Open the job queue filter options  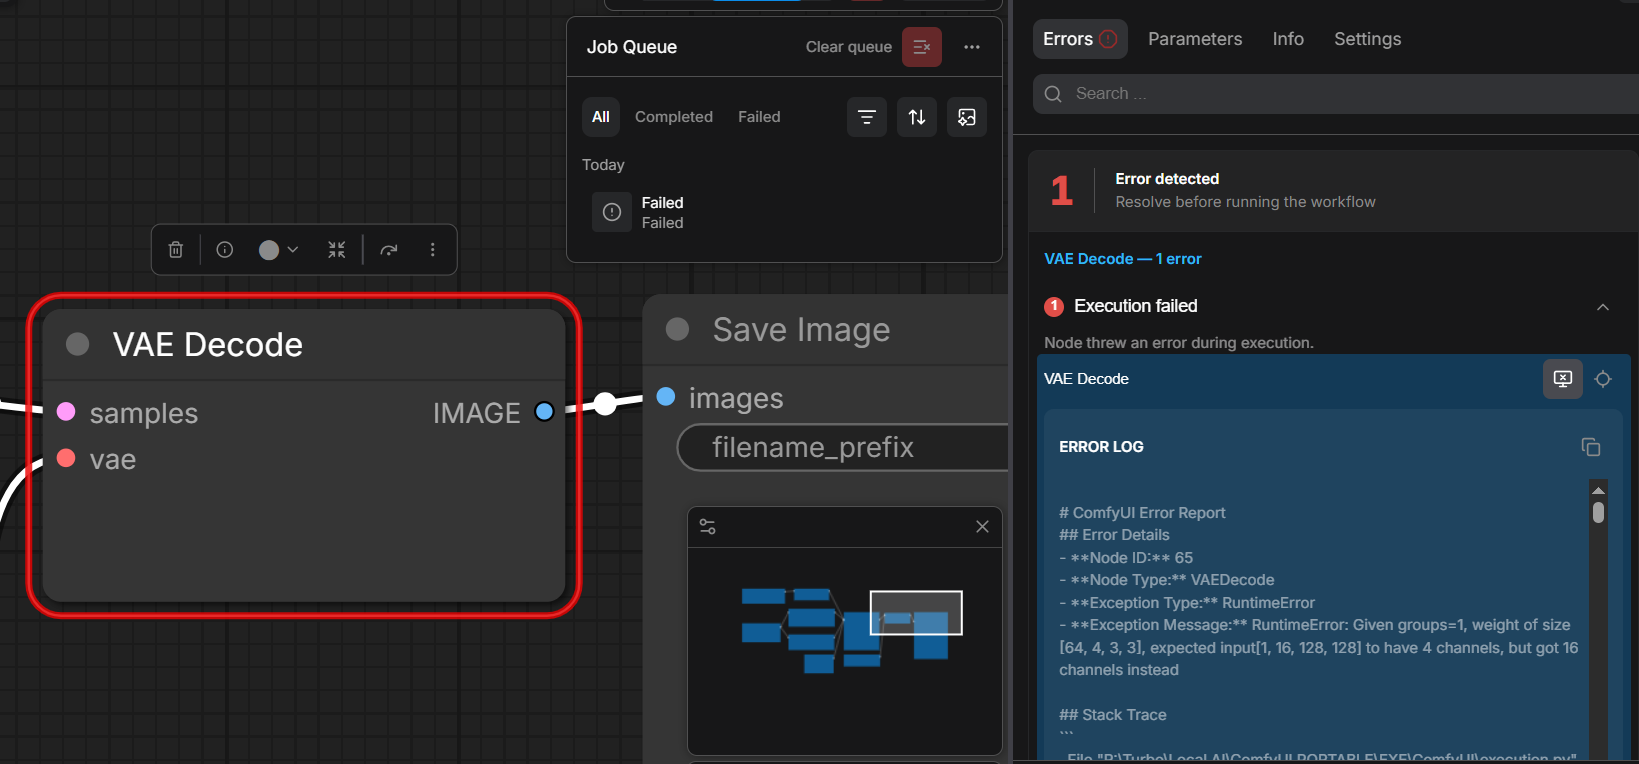pos(867,117)
